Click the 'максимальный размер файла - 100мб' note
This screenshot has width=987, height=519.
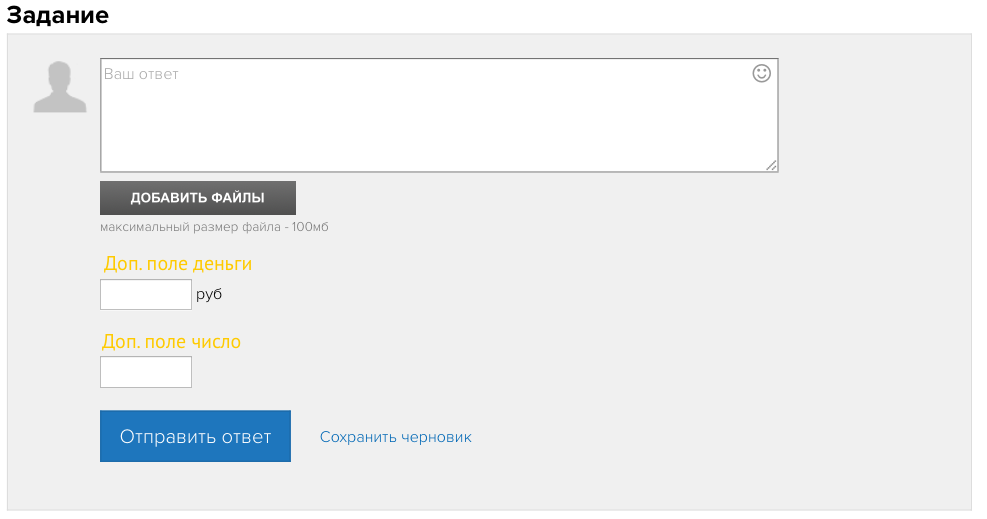[214, 226]
